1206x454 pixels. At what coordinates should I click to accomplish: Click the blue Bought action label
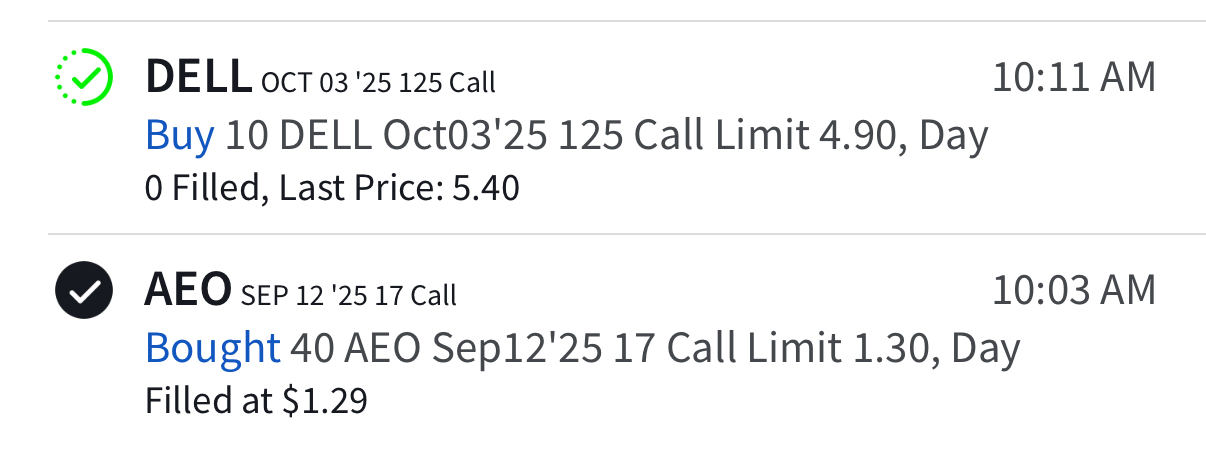click(x=212, y=349)
